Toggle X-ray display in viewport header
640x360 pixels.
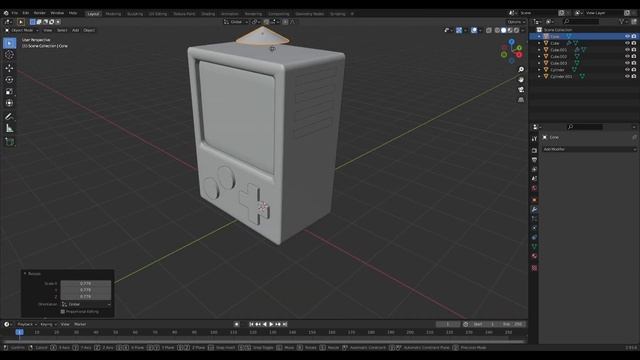coord(489,30)
